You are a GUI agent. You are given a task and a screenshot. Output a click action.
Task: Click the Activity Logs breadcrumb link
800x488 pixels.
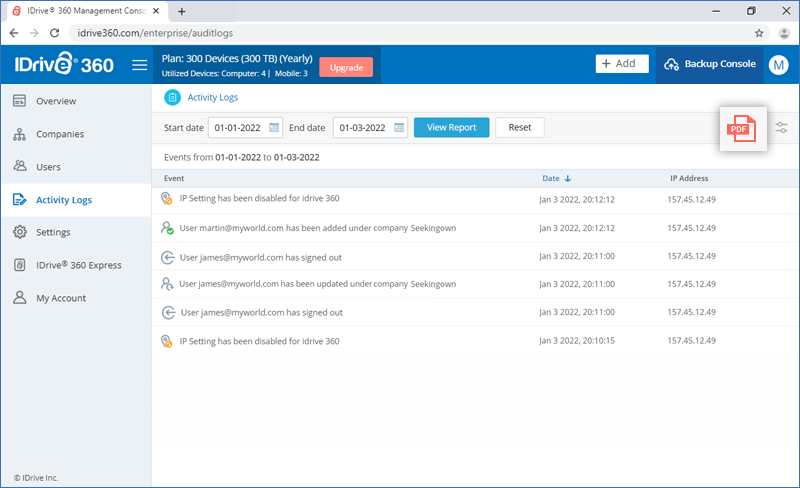212,97
